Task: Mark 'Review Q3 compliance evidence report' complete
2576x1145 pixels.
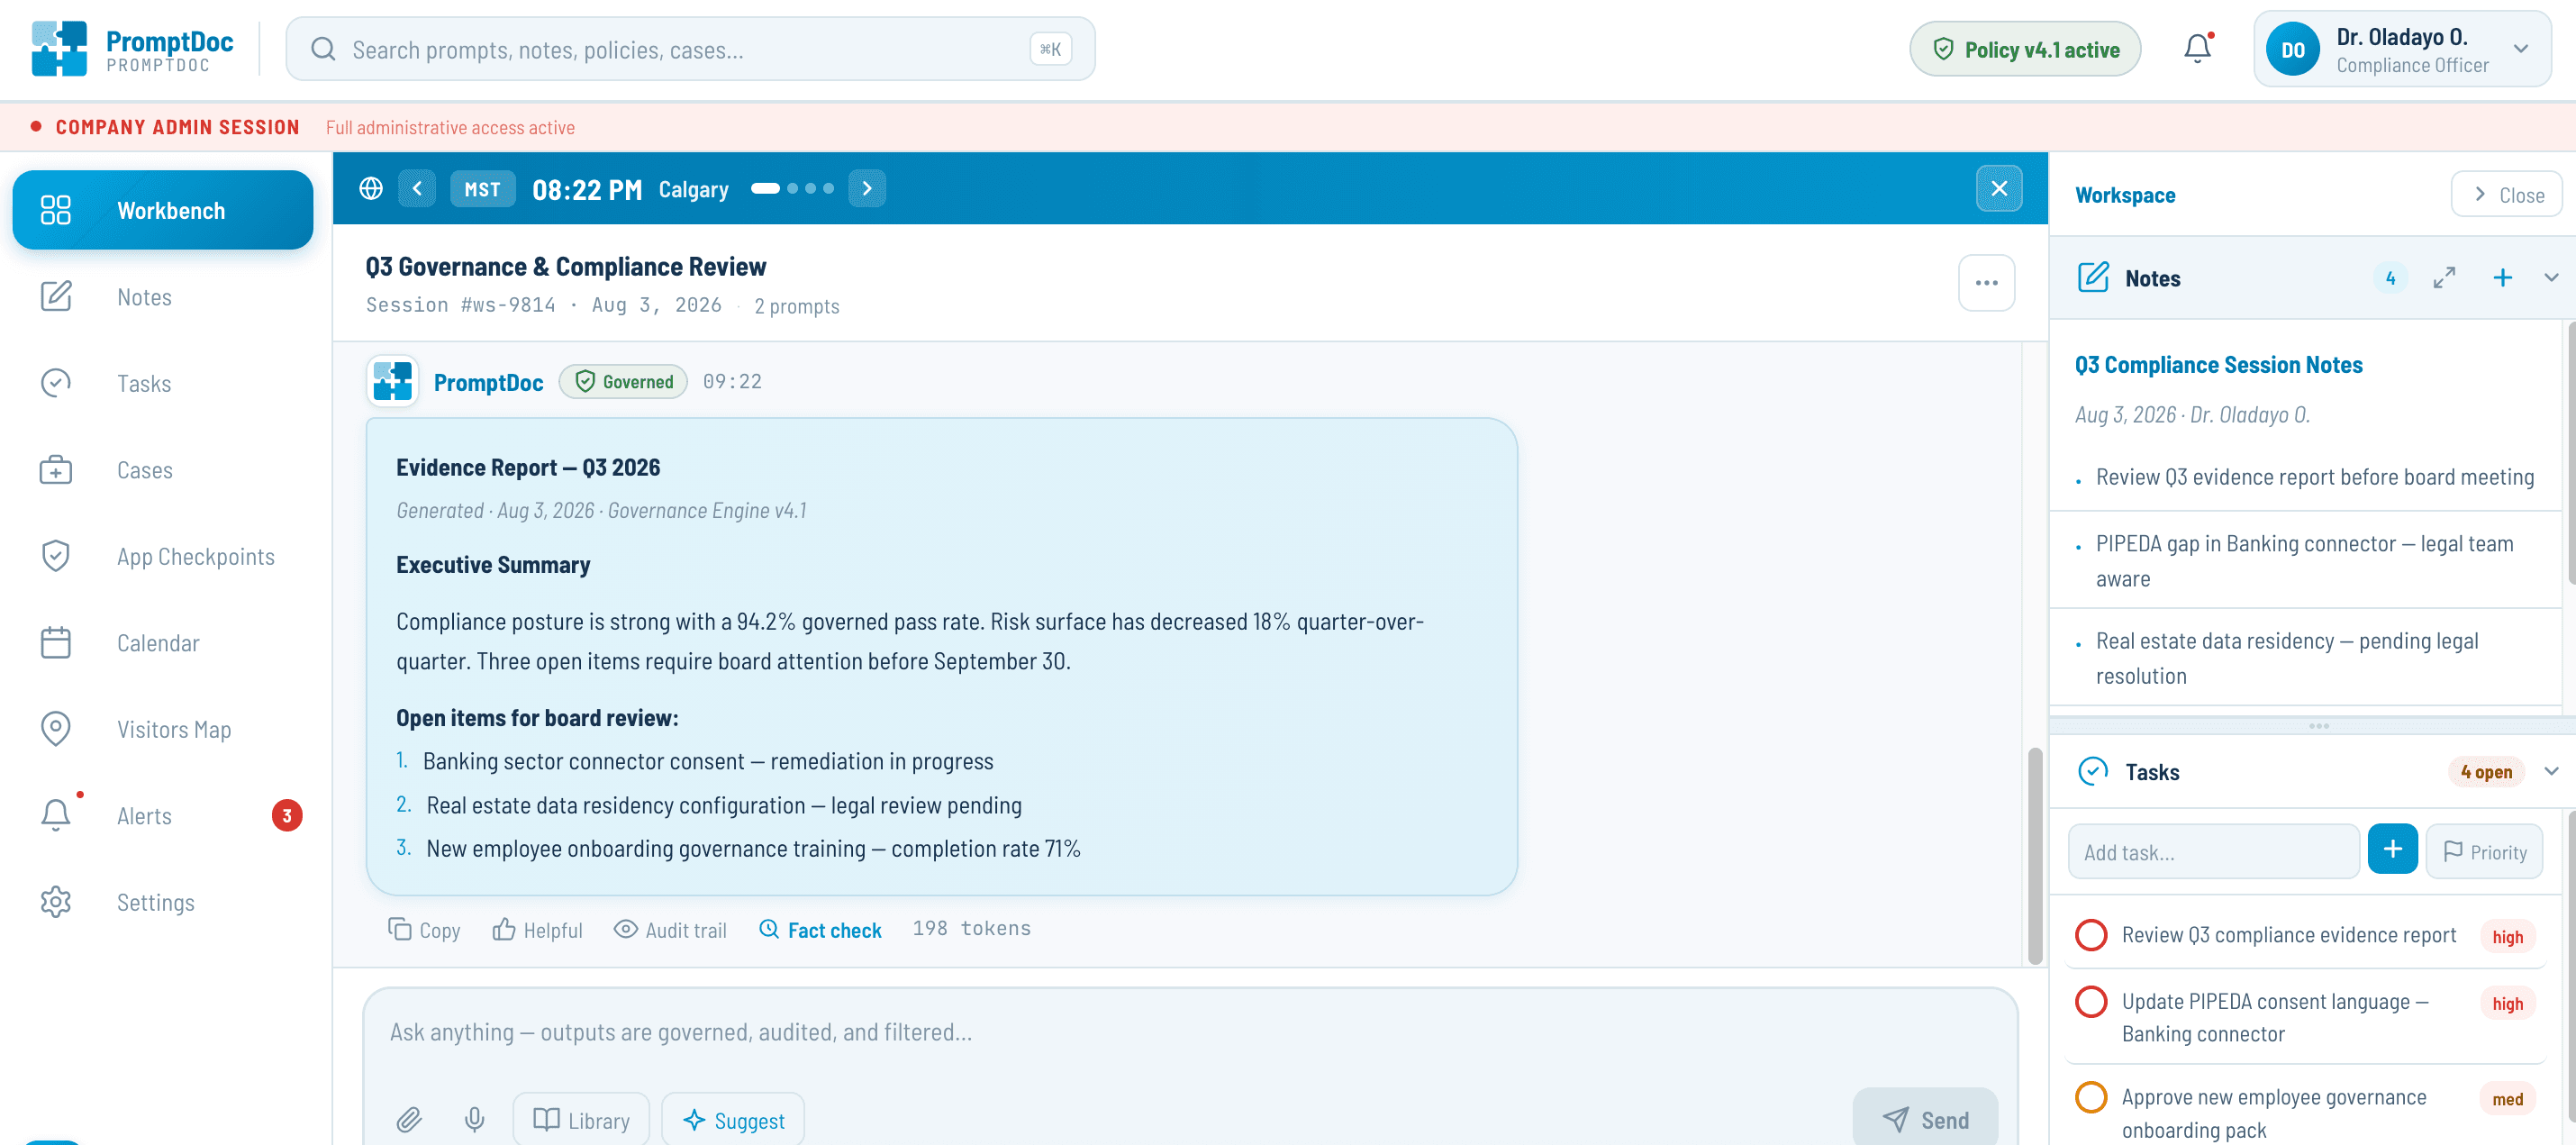Action: click(x=2091, y=935)
